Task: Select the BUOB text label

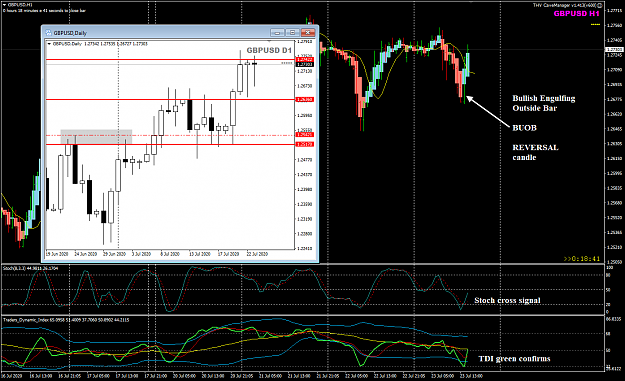Action: [524, 128]
